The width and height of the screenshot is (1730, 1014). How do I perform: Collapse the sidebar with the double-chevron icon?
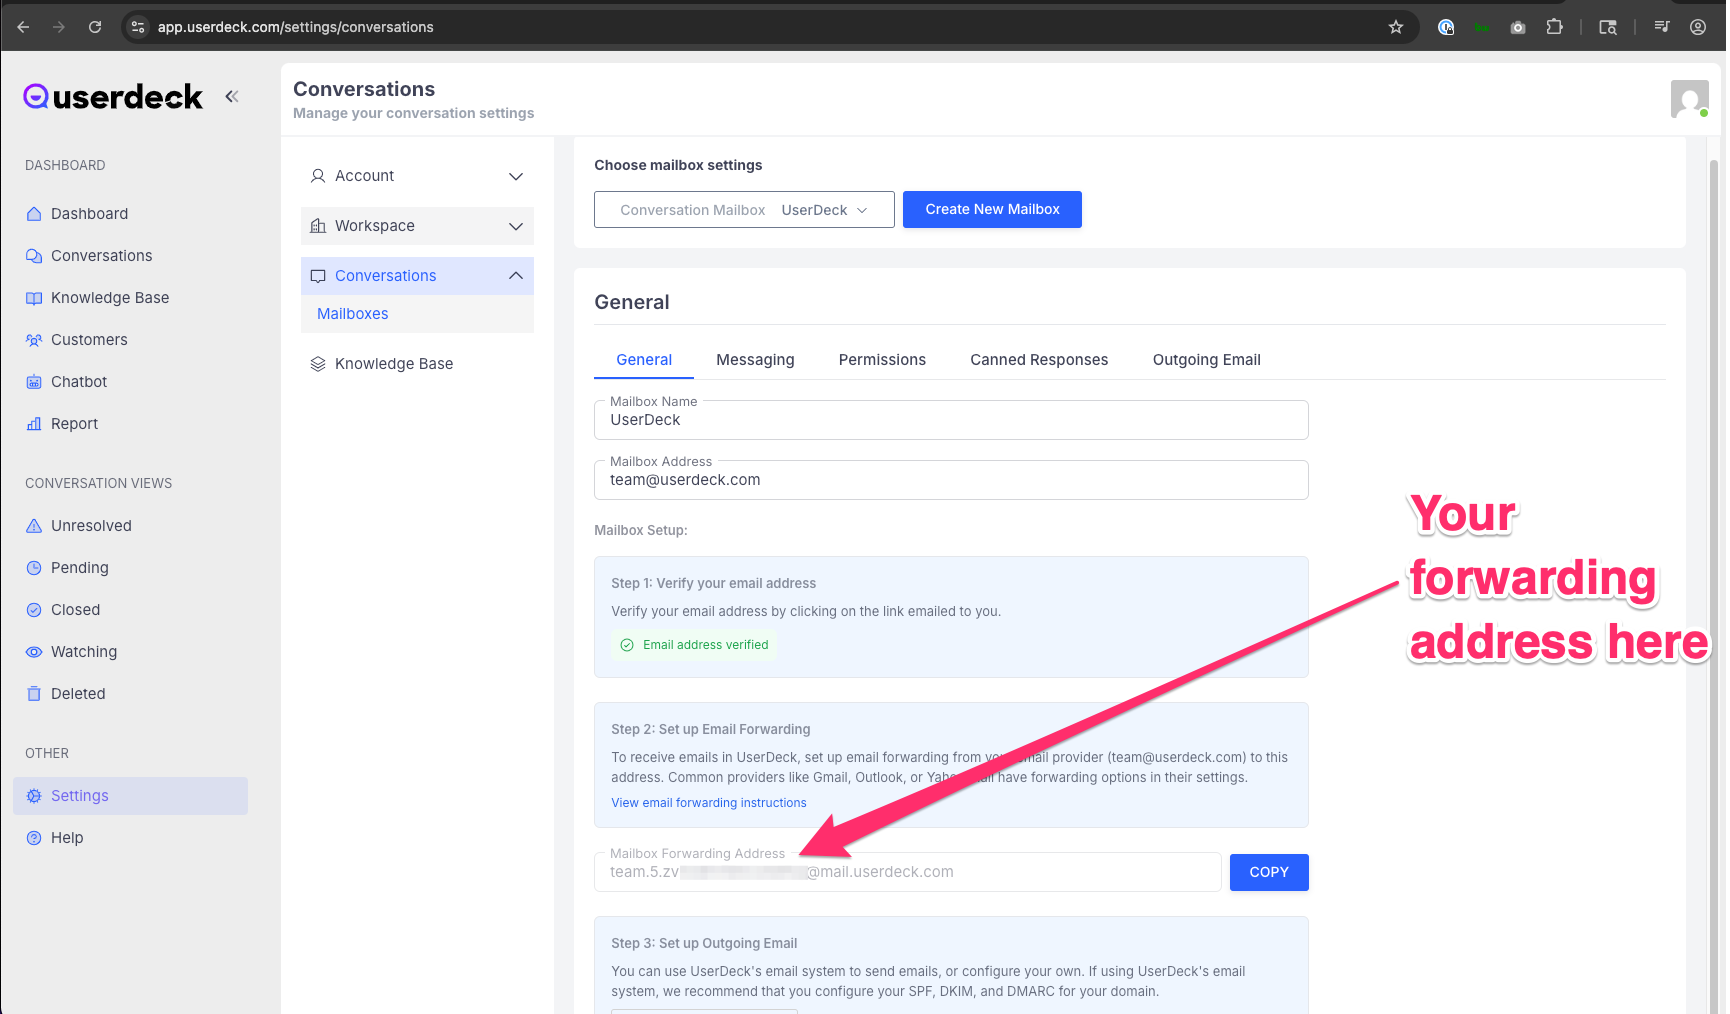(232, 96)
